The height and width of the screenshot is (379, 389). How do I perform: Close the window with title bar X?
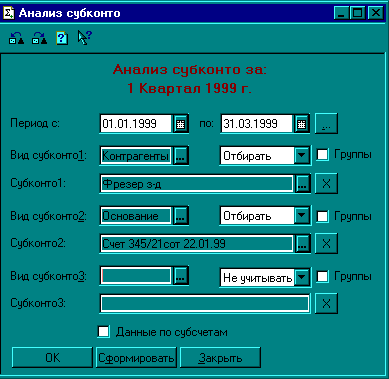376,13
